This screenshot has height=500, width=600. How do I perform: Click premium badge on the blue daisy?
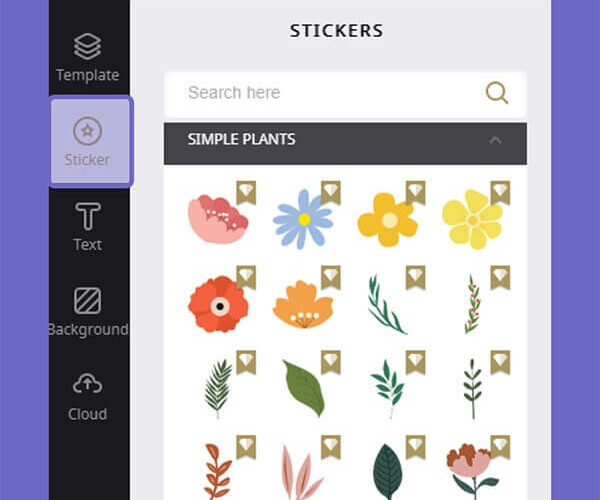point(331,193)
